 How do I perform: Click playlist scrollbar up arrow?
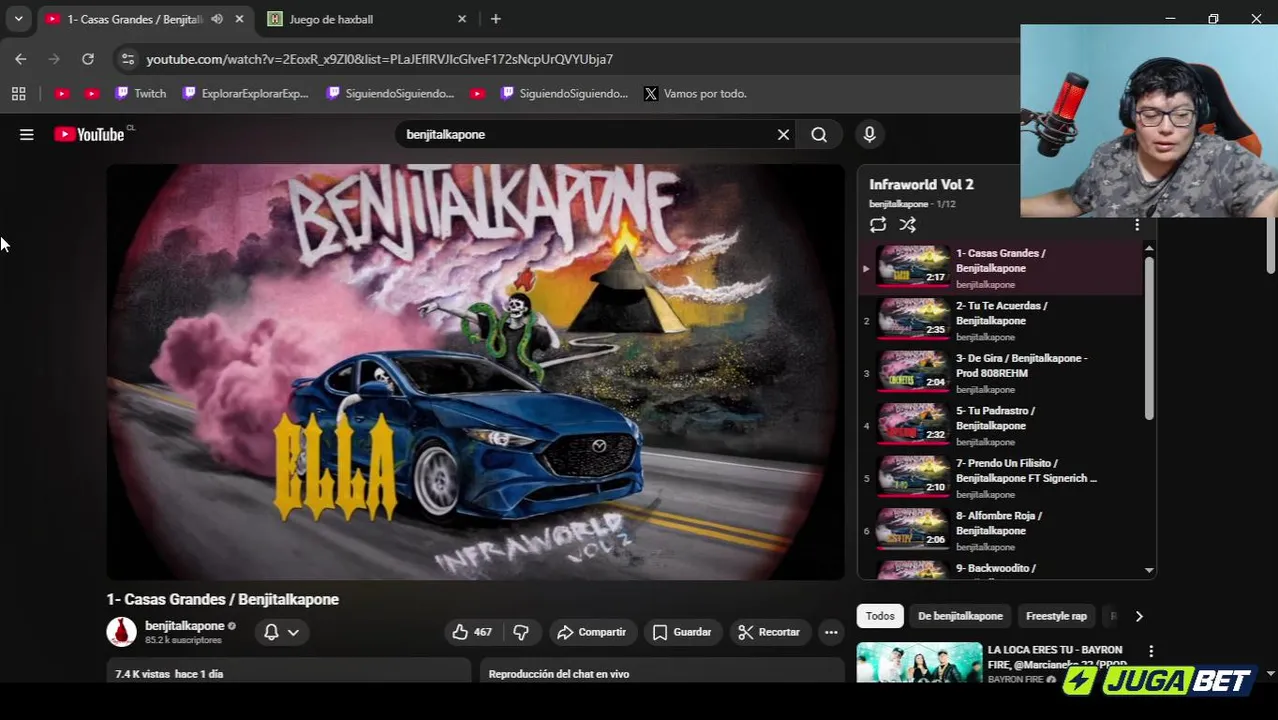pos(1149,248)
